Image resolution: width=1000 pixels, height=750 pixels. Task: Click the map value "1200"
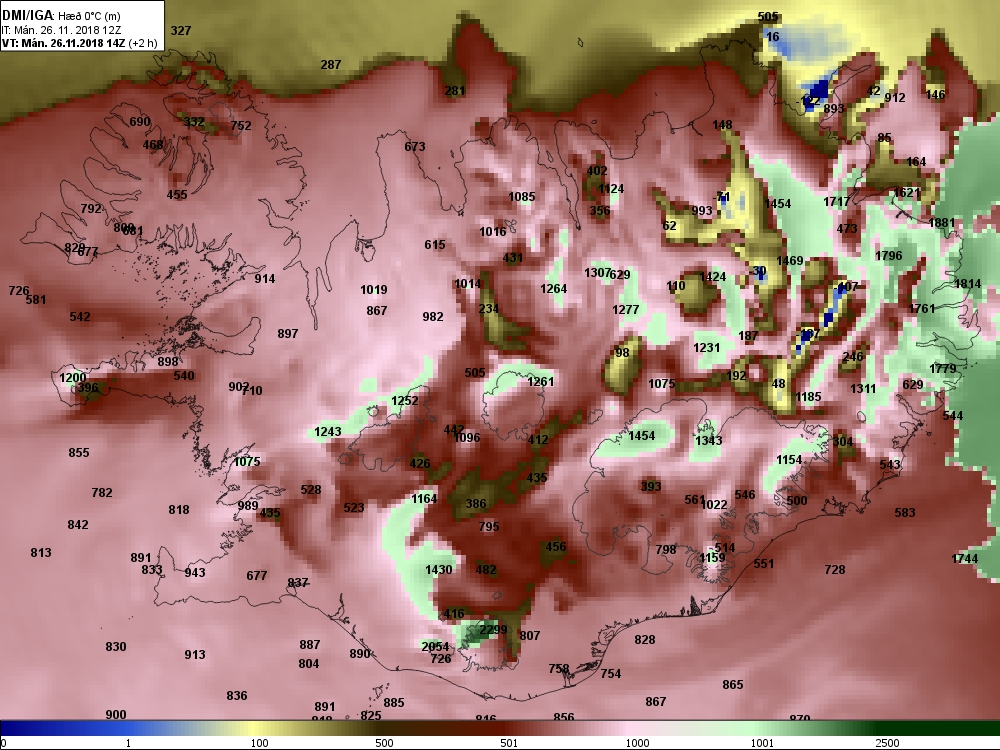pos(73,378)
